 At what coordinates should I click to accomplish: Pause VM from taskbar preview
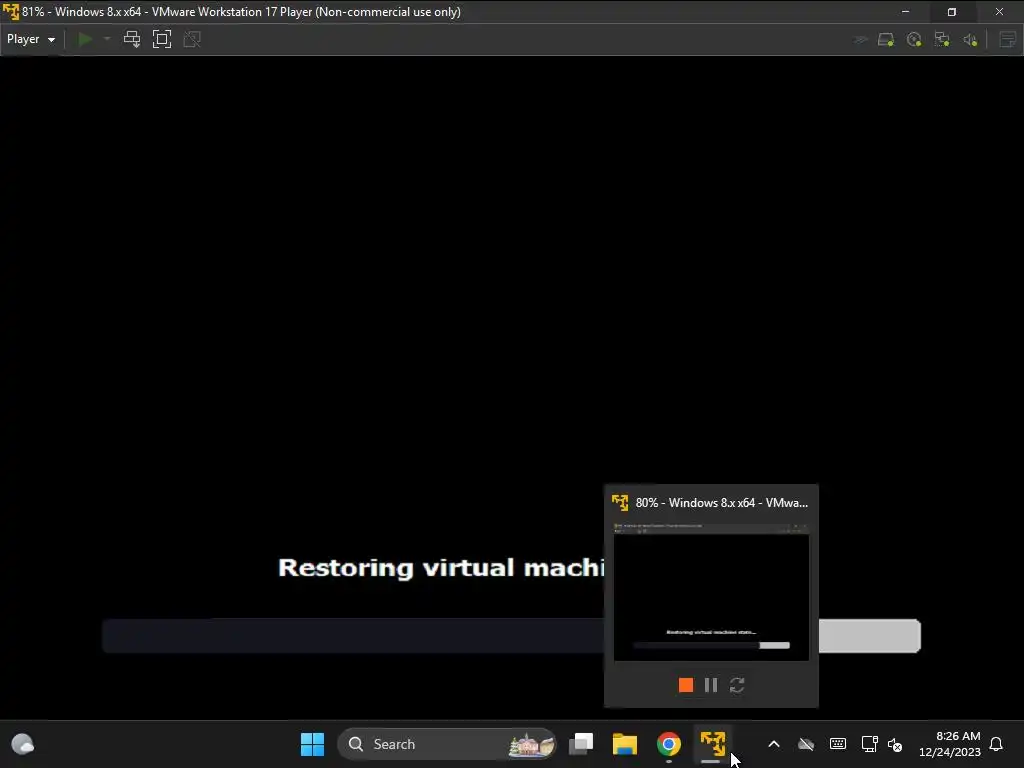pyautogui.click(x=711, y=684)
